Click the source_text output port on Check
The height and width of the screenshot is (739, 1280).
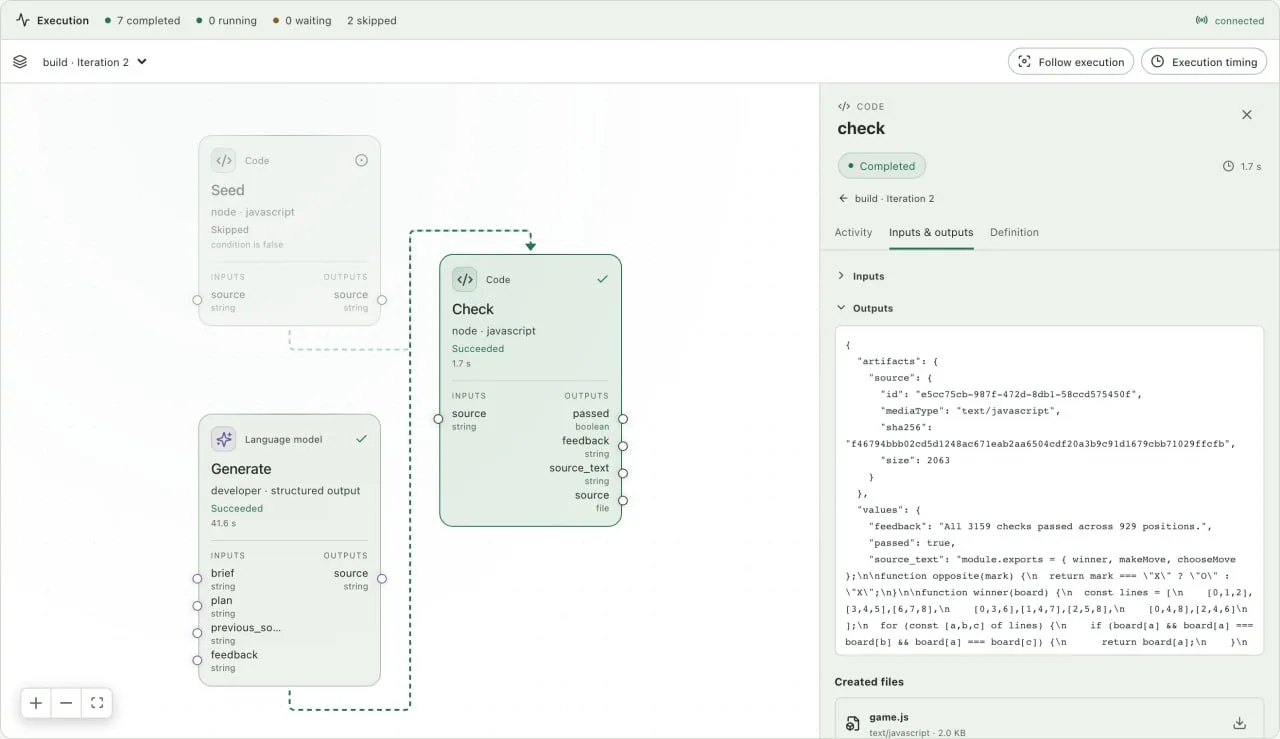coord(623,473)
